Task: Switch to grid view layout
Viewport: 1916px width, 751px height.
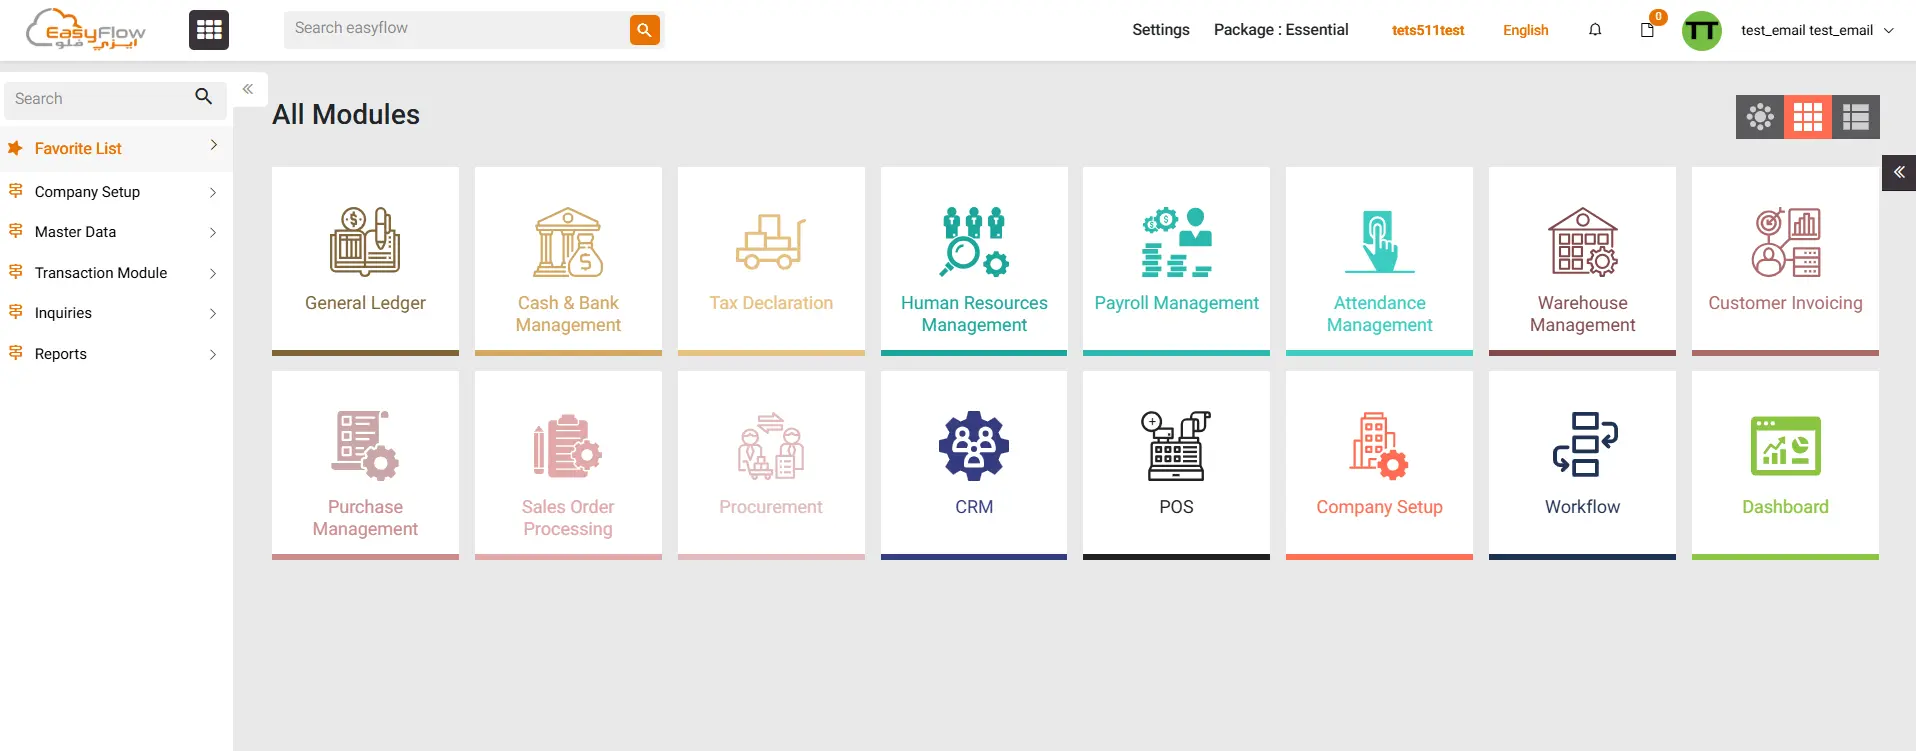Action: click(x=1807, y=117)
